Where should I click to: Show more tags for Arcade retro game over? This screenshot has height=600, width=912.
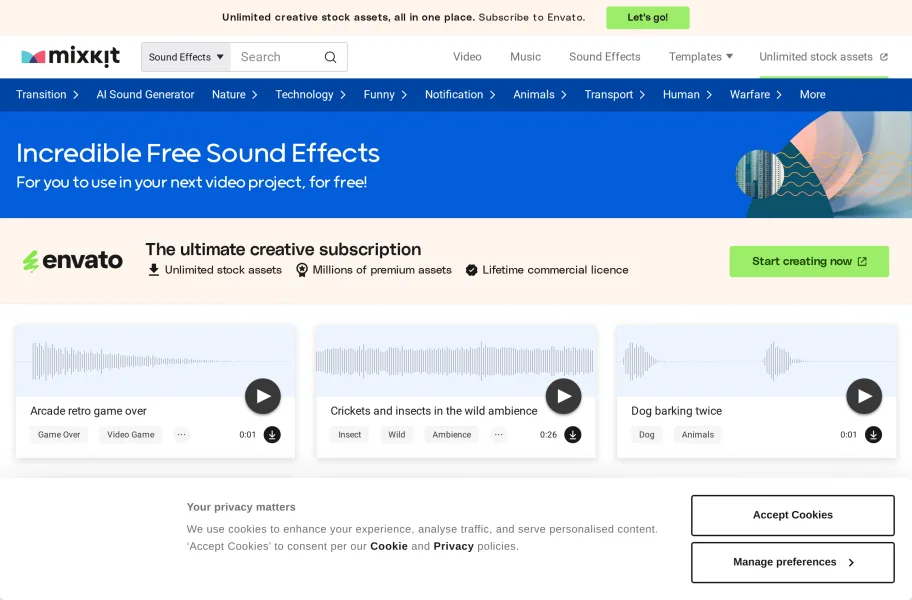click(182, 434)
